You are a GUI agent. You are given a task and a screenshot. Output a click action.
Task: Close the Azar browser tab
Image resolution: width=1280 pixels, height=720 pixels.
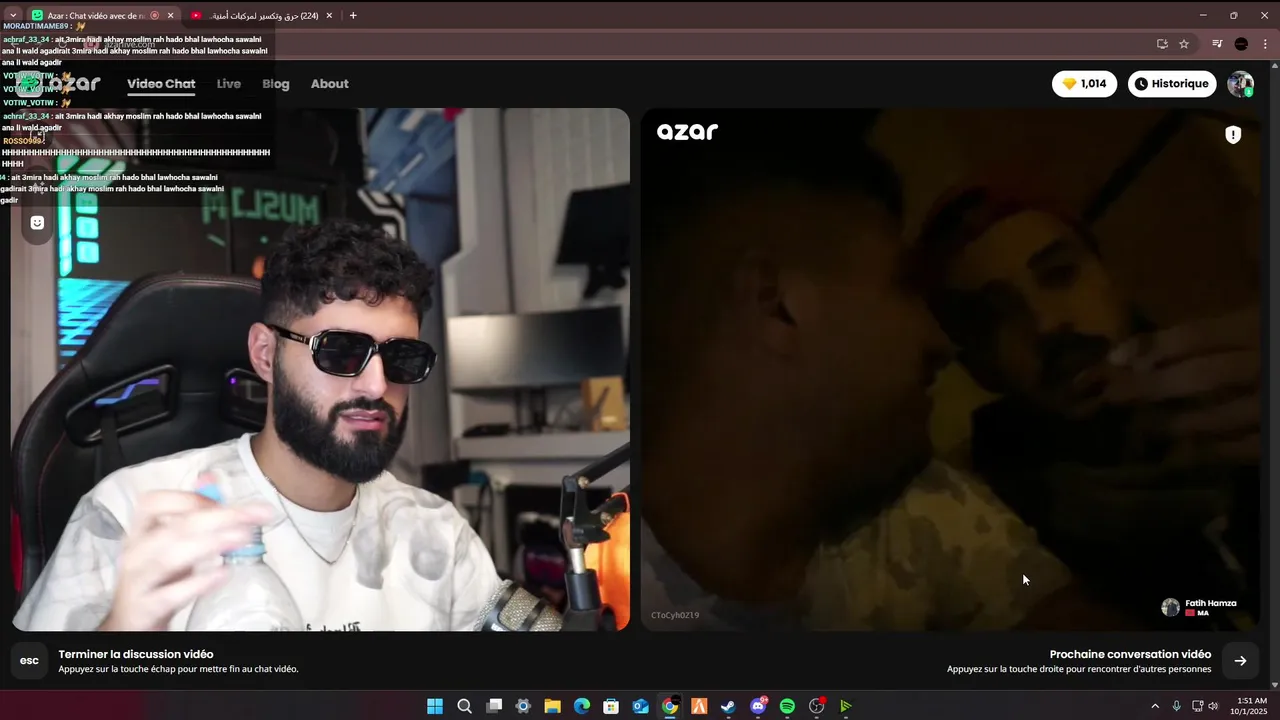click(x=170, y=15)
